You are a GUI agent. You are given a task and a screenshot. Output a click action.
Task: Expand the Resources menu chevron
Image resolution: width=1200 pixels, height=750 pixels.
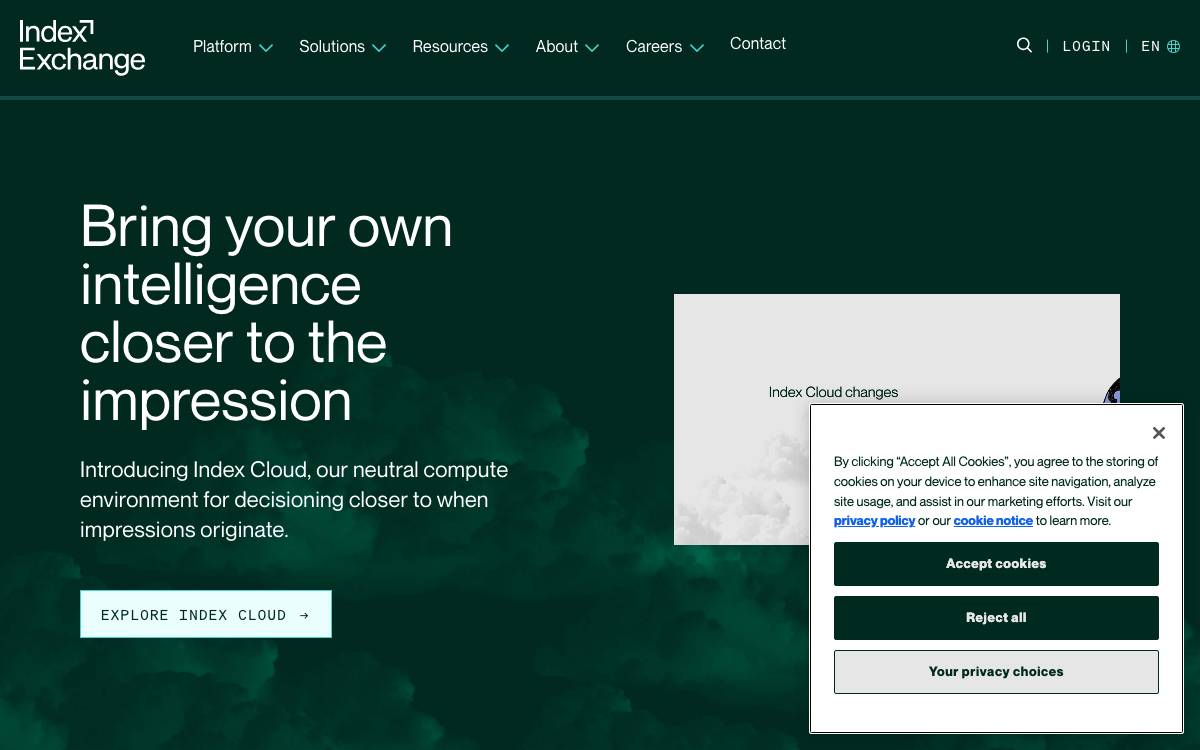(502, 48)
